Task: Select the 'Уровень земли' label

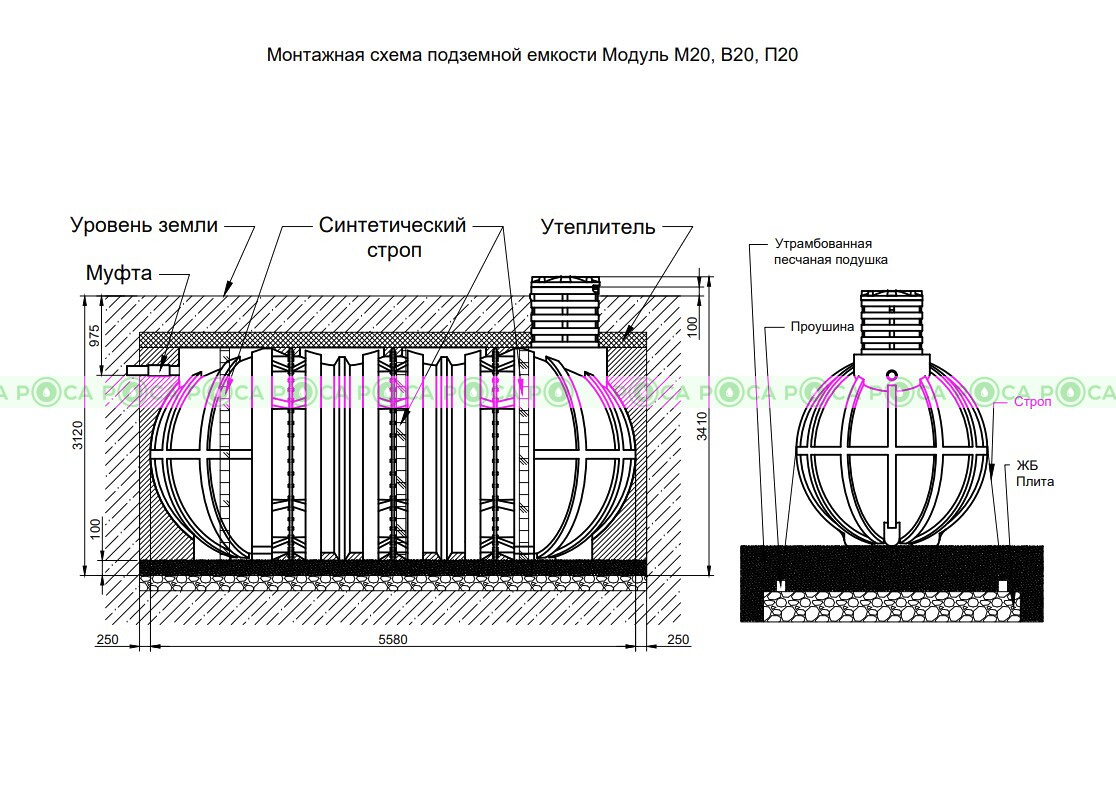Action: click(x=144, y=225)
